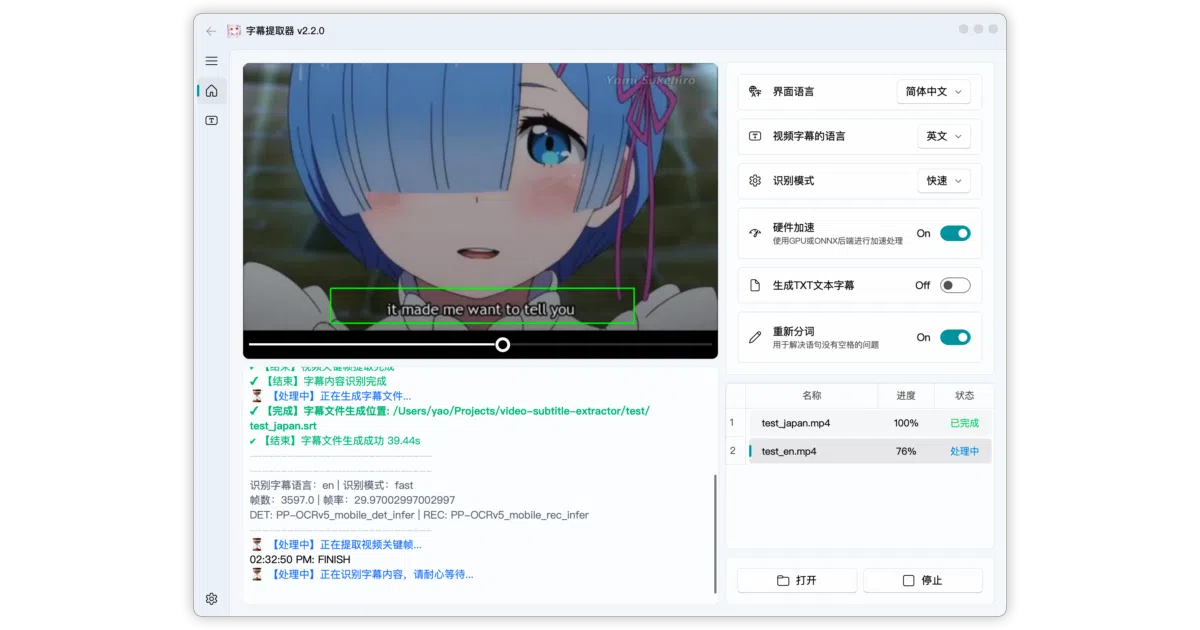
Task: Click the 识别字幕语言: en log line
Action: coord(331,485)
